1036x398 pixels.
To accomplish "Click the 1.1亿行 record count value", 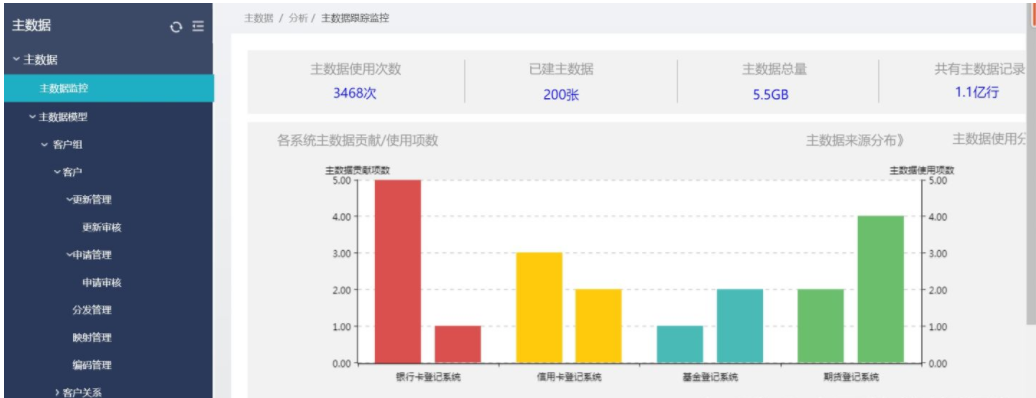I will (977, 93).
